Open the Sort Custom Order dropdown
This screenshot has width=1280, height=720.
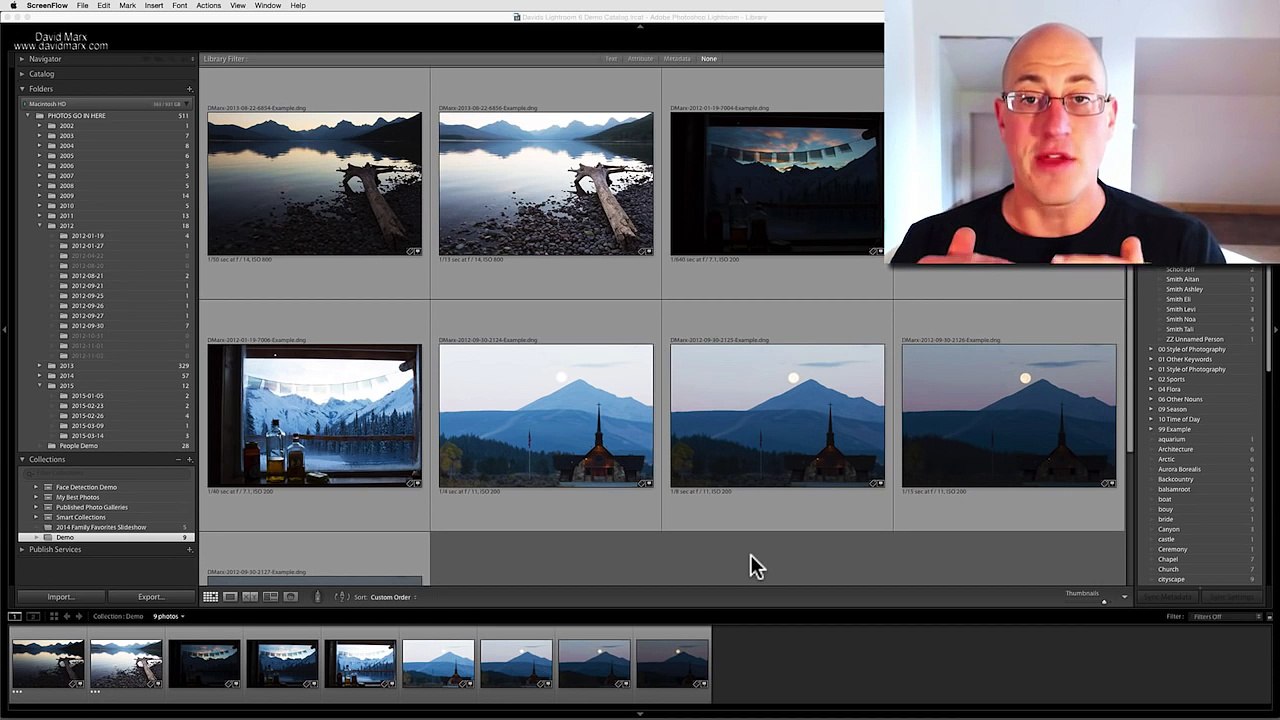point(393,597)
